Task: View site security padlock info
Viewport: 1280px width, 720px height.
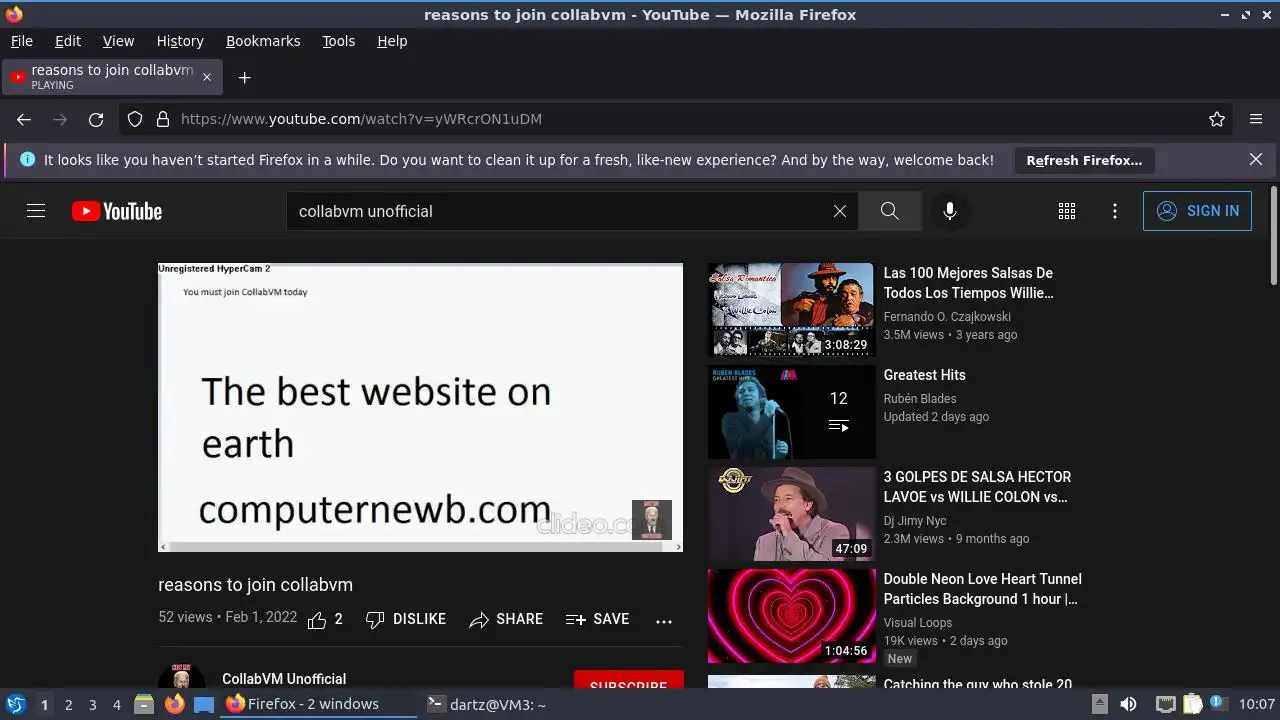Action: 163,119
